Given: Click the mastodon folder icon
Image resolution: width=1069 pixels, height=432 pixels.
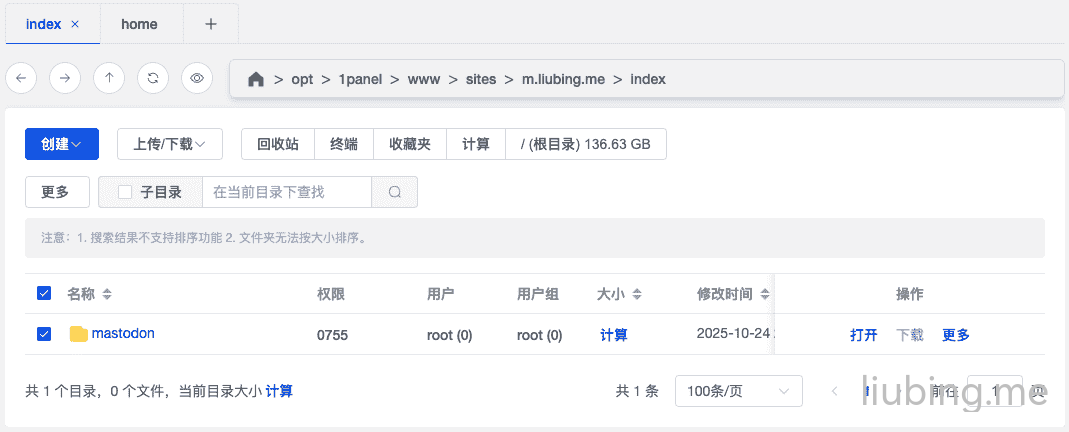Looking at the screenshot, I should (x=79, y=334).
